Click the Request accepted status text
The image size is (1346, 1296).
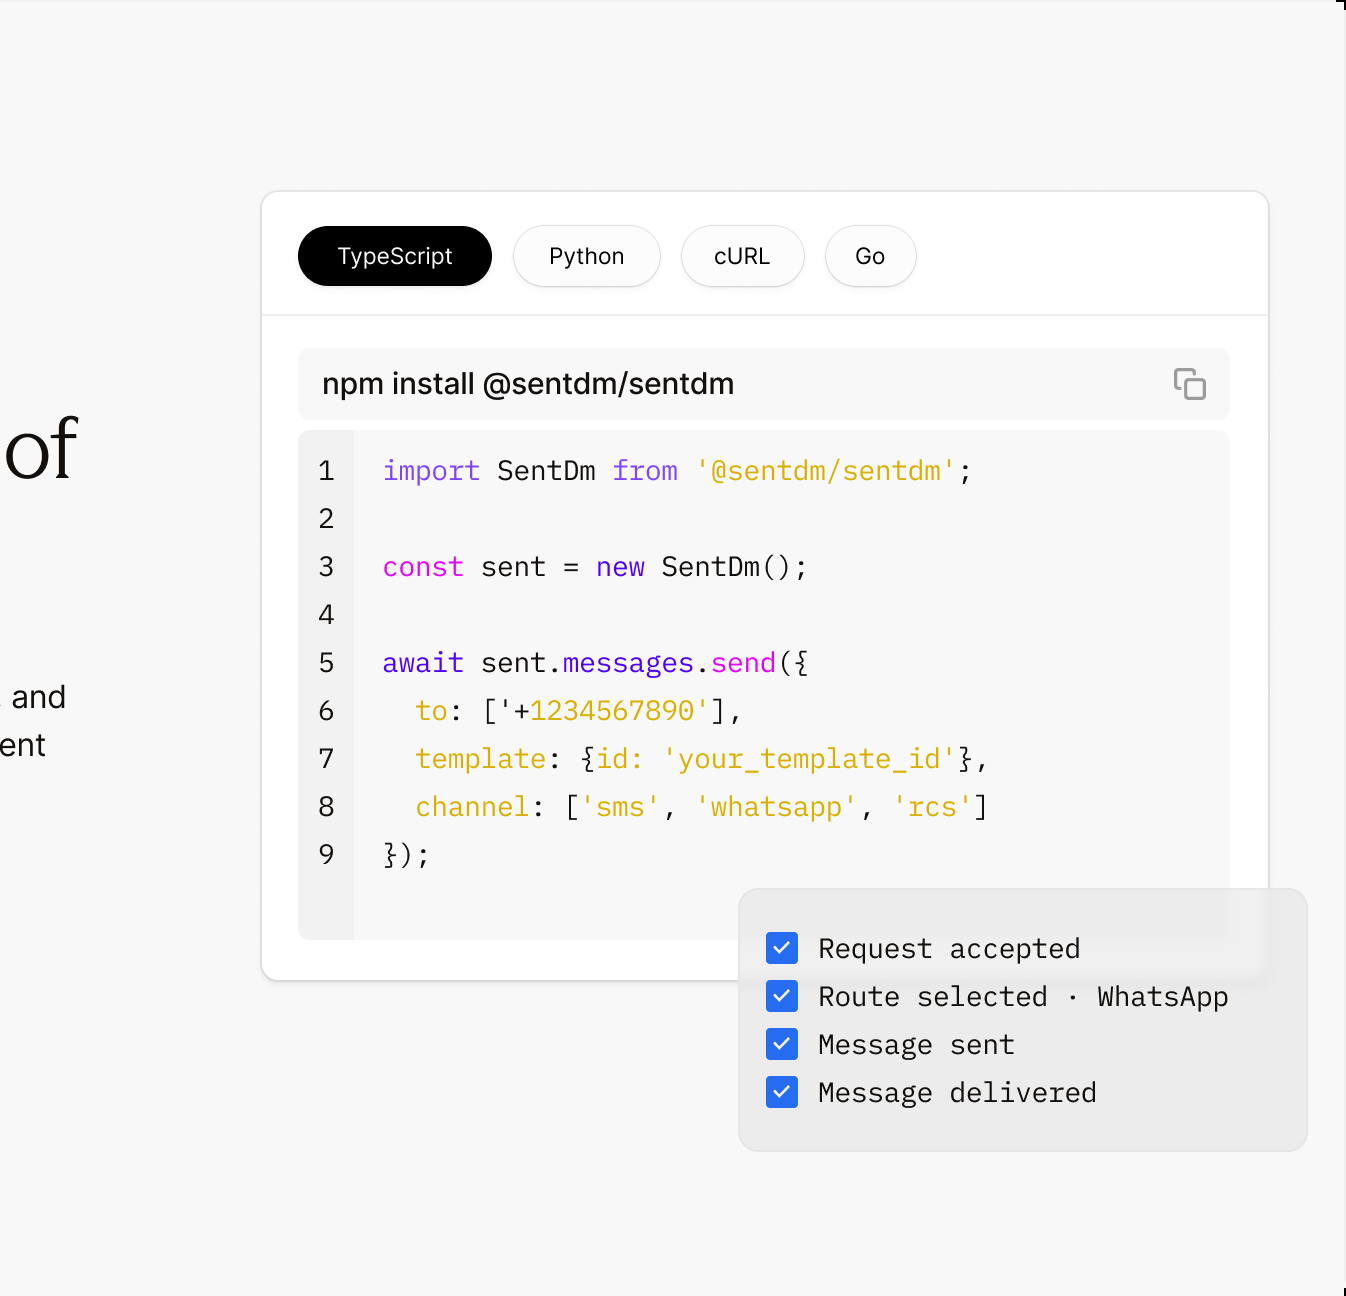click(949, 948)
